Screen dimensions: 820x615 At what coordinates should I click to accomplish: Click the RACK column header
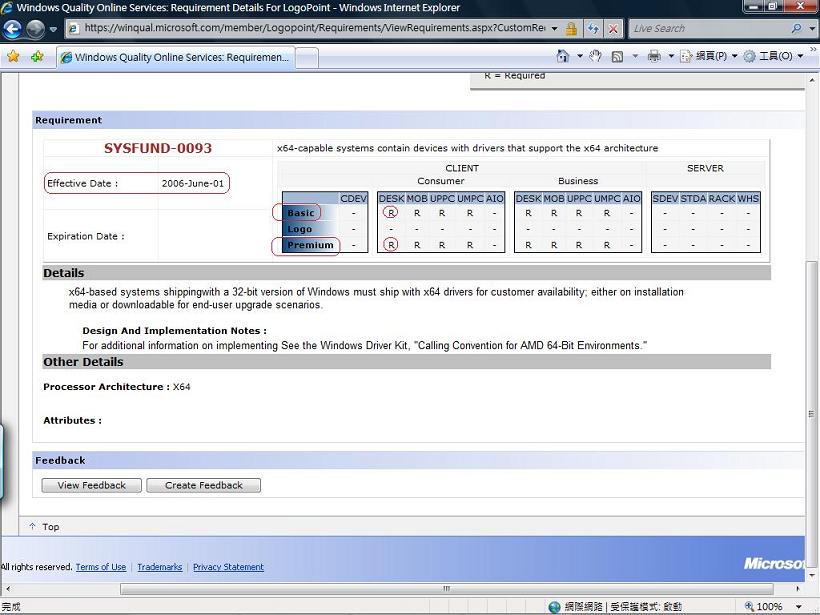click(722, 198)
